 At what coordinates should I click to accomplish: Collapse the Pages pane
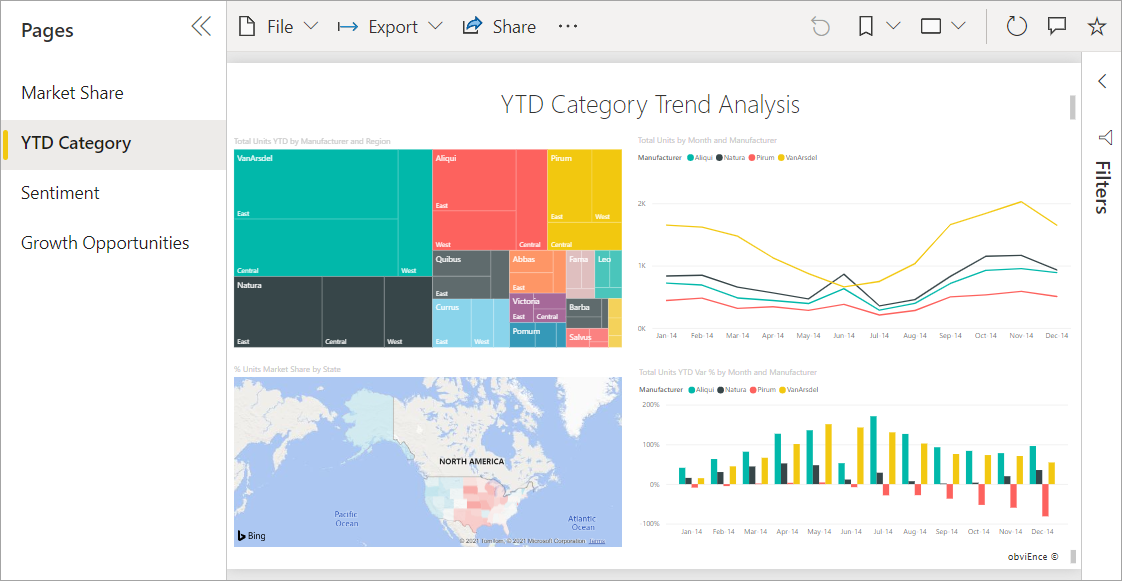(x=201, y=26)
